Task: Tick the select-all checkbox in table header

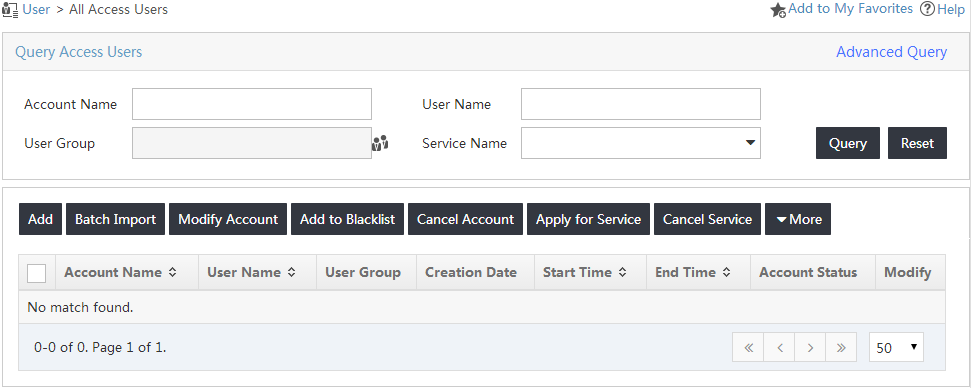Action: pyautogui.click(x=37, y=273)
